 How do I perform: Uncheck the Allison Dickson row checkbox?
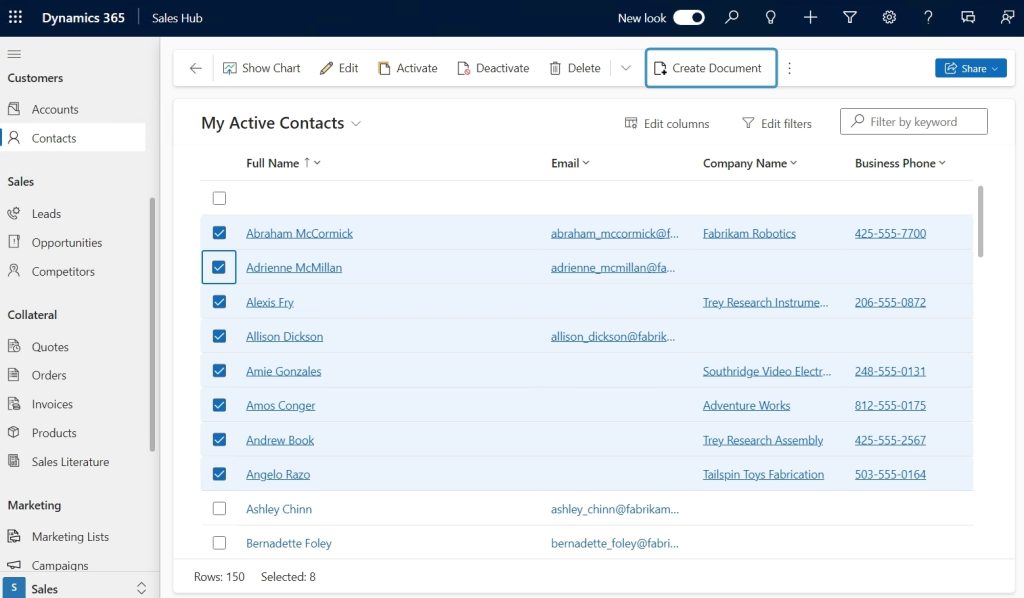pyautogui.click(x=219, y=336)
